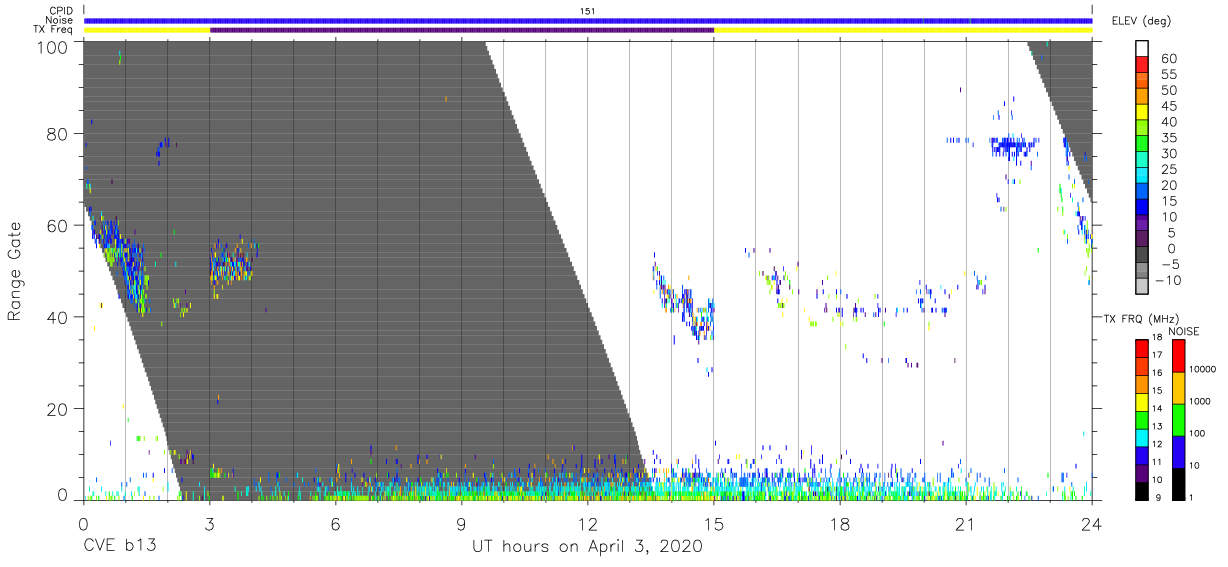Click the y-axis tick label 100
Screen dimensions: 1228x567
[53, 46]
